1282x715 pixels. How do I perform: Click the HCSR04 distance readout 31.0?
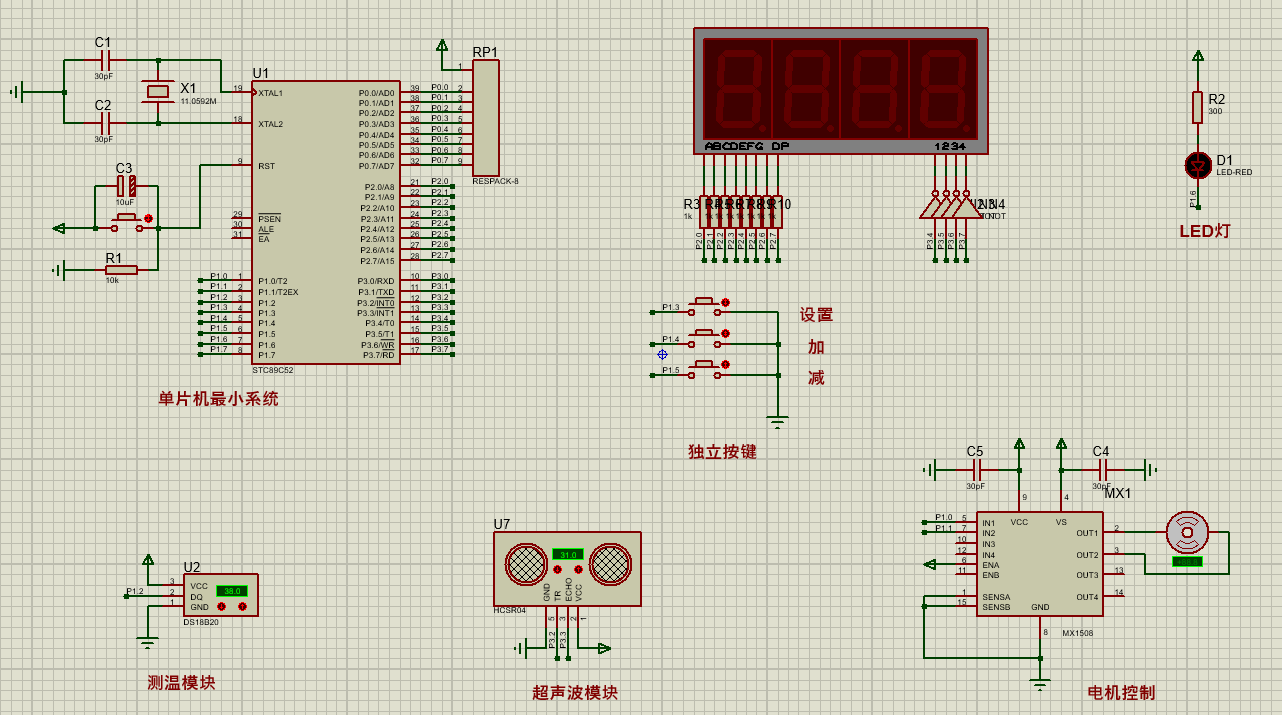(x=567, y=554)
